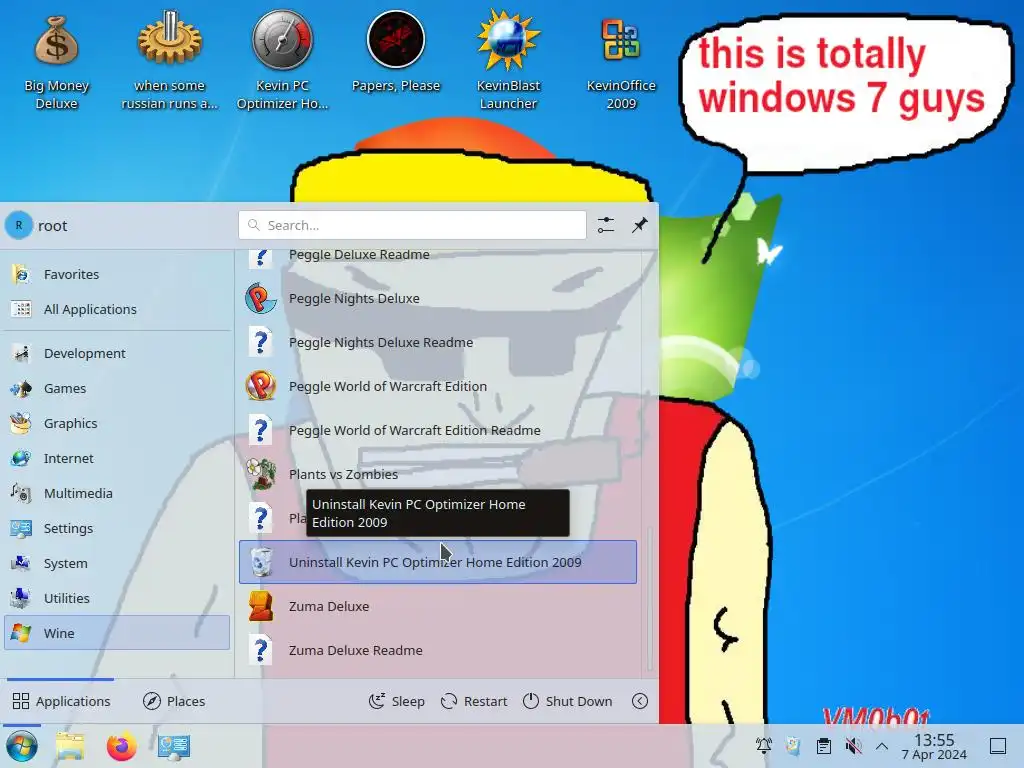Launch Zuma Deluxe
This screenshot has width=1024, height=768.
click(x=438, y=606)
